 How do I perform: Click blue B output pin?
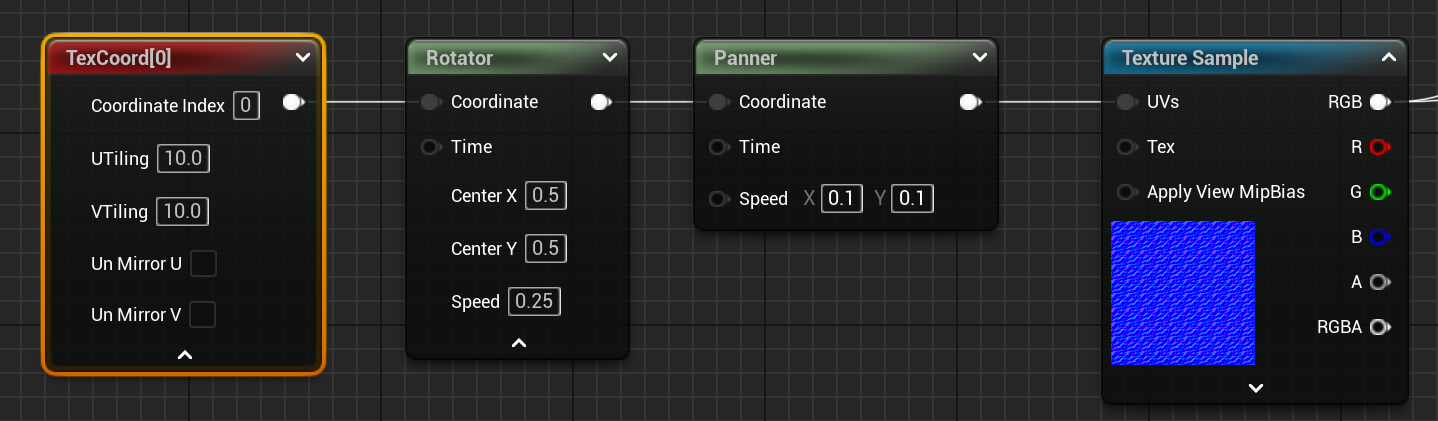(1380, 237)
